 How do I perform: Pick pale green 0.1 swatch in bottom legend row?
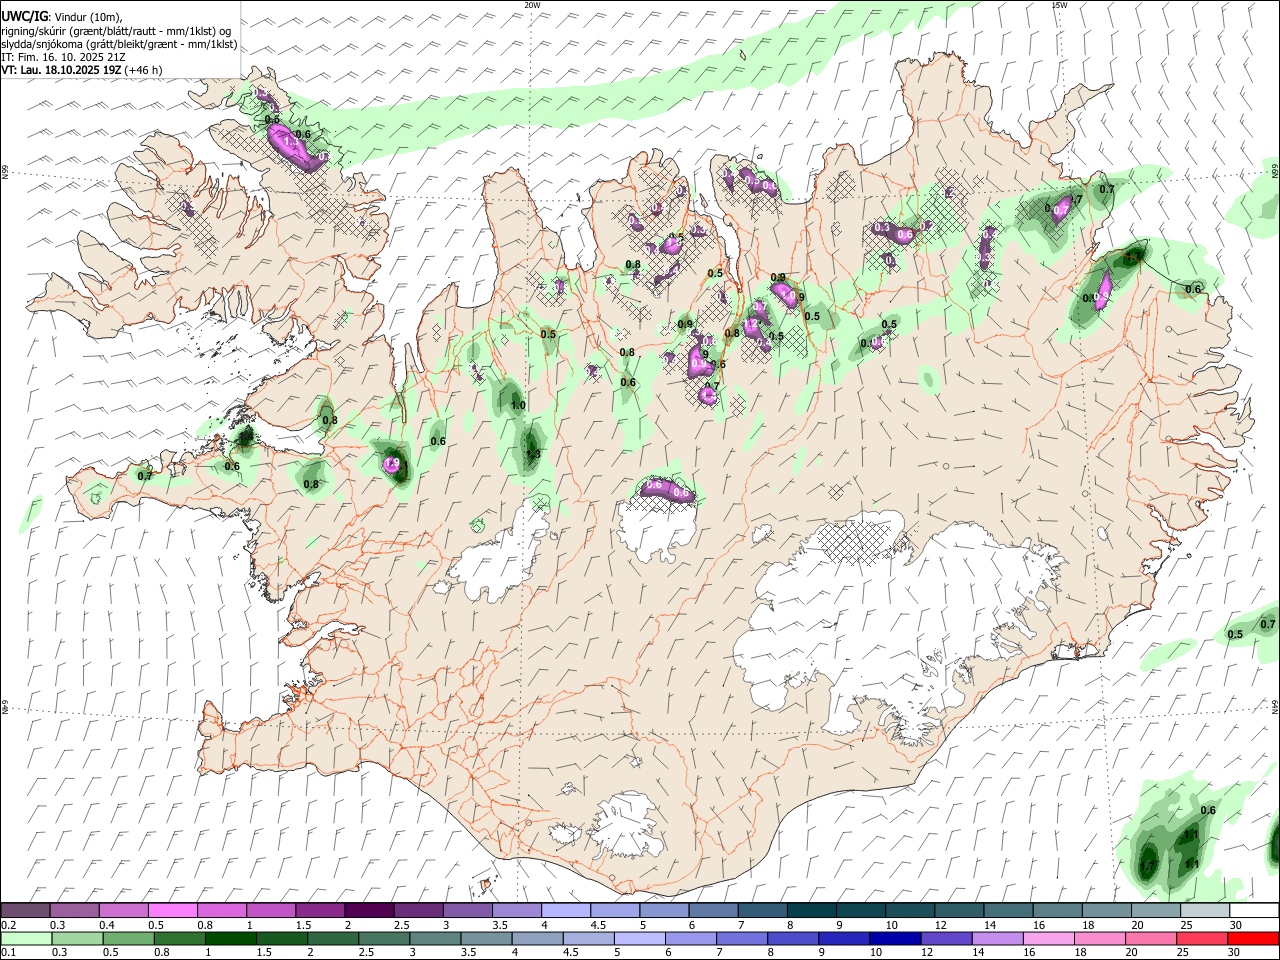click(26, 938)
